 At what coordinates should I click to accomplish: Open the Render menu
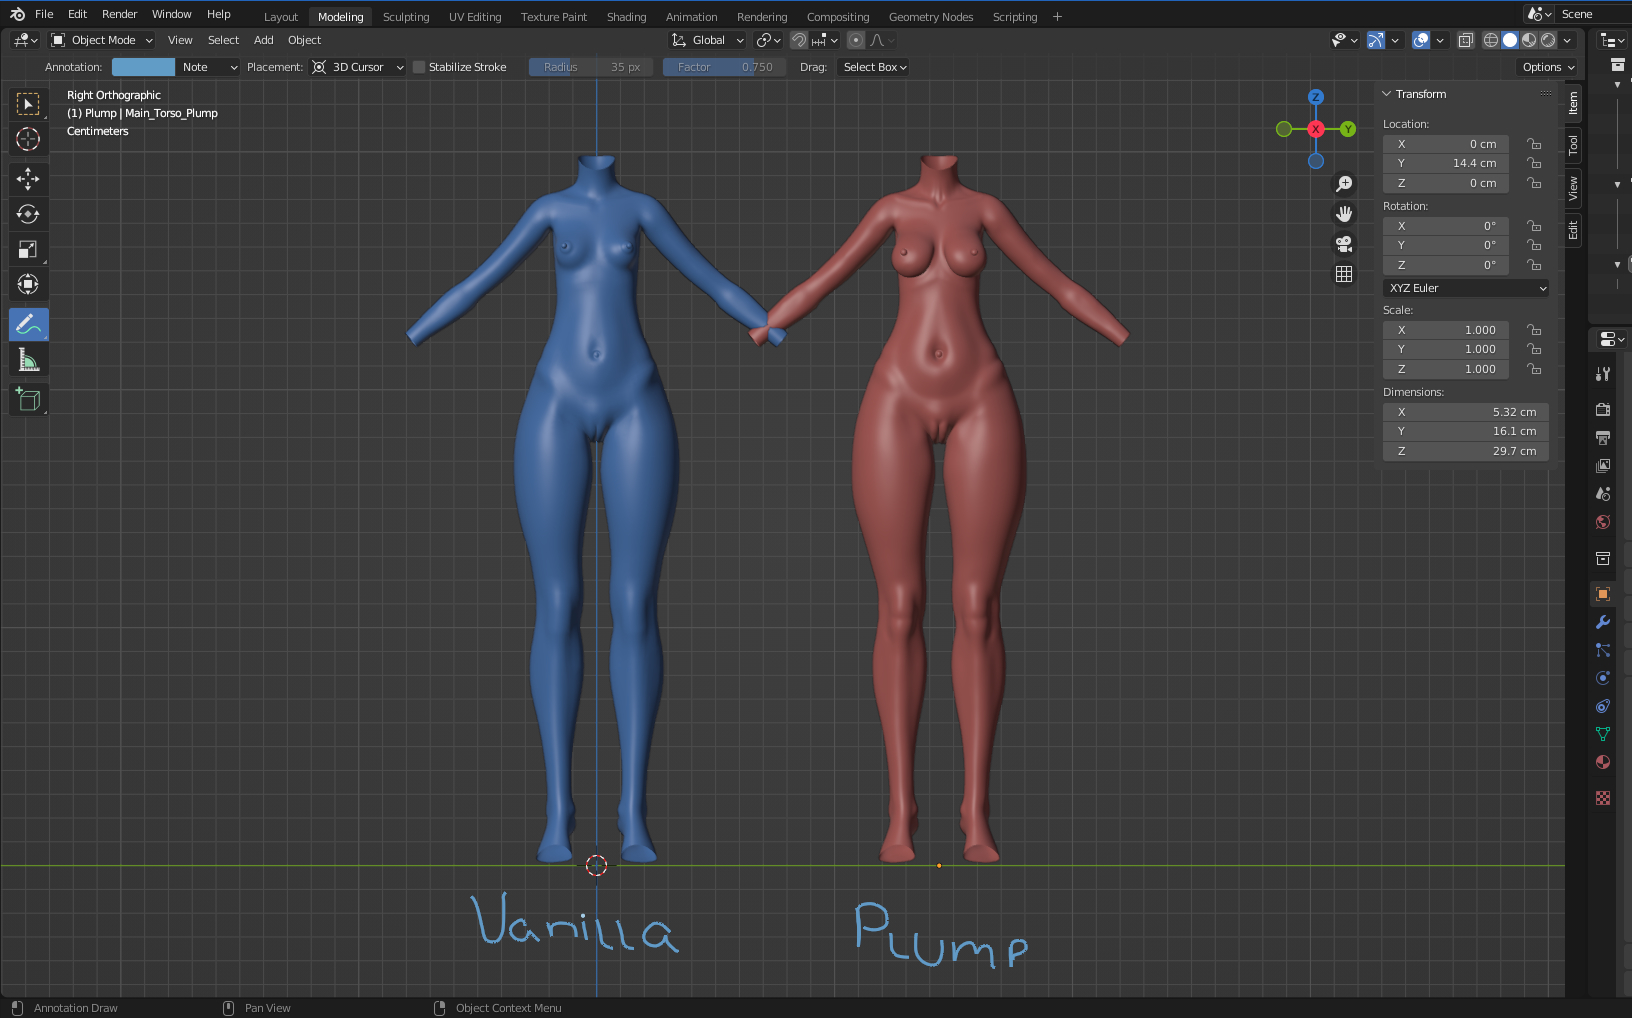(x=119, y=14)
